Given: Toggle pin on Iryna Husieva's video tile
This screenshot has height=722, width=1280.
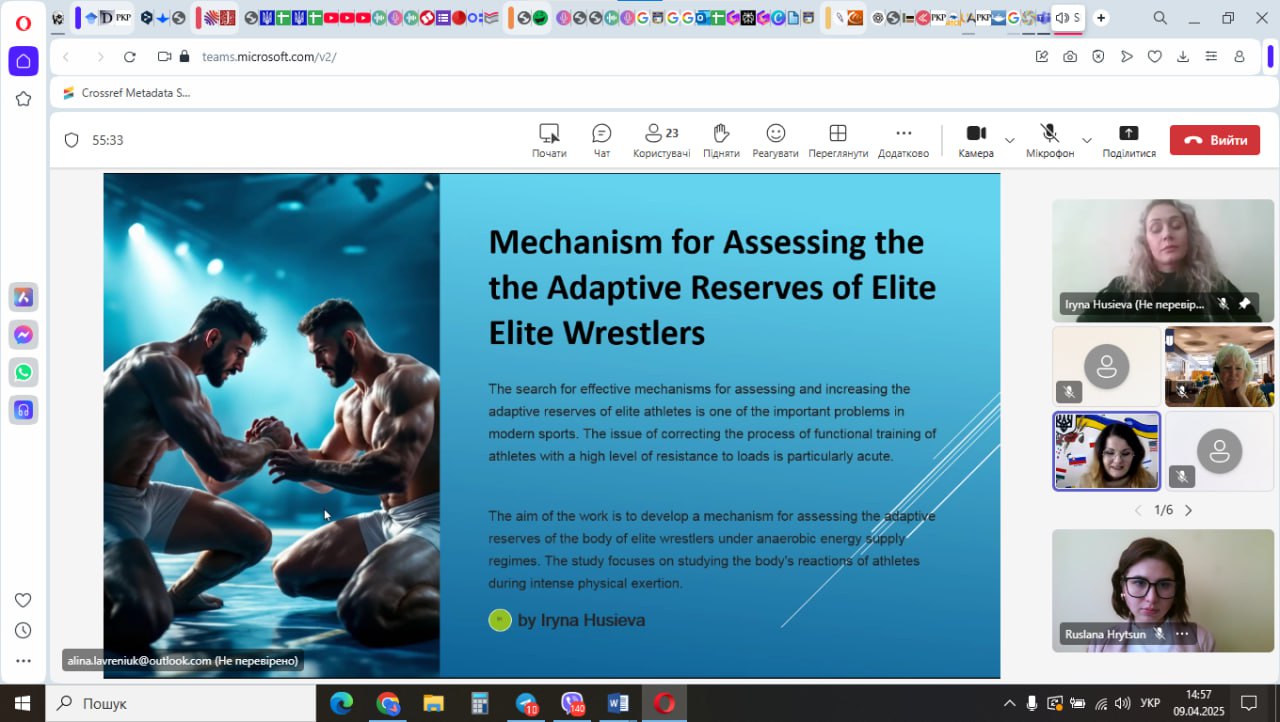Looking at the screenshot, I should click(1244, 303).
